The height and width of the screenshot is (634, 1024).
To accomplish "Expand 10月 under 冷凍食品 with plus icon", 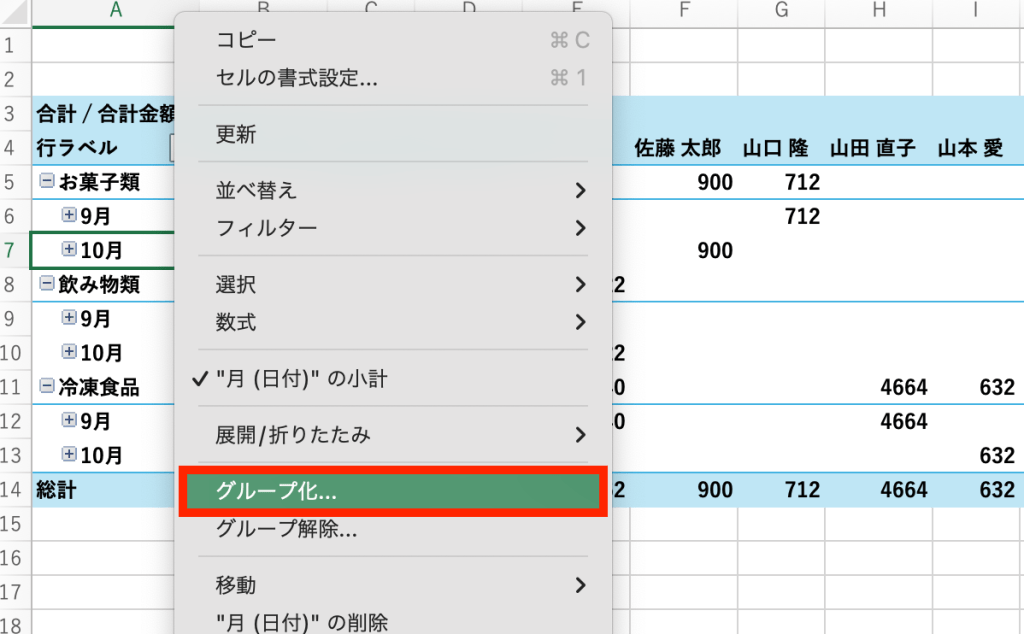I will tap(69, 455).
